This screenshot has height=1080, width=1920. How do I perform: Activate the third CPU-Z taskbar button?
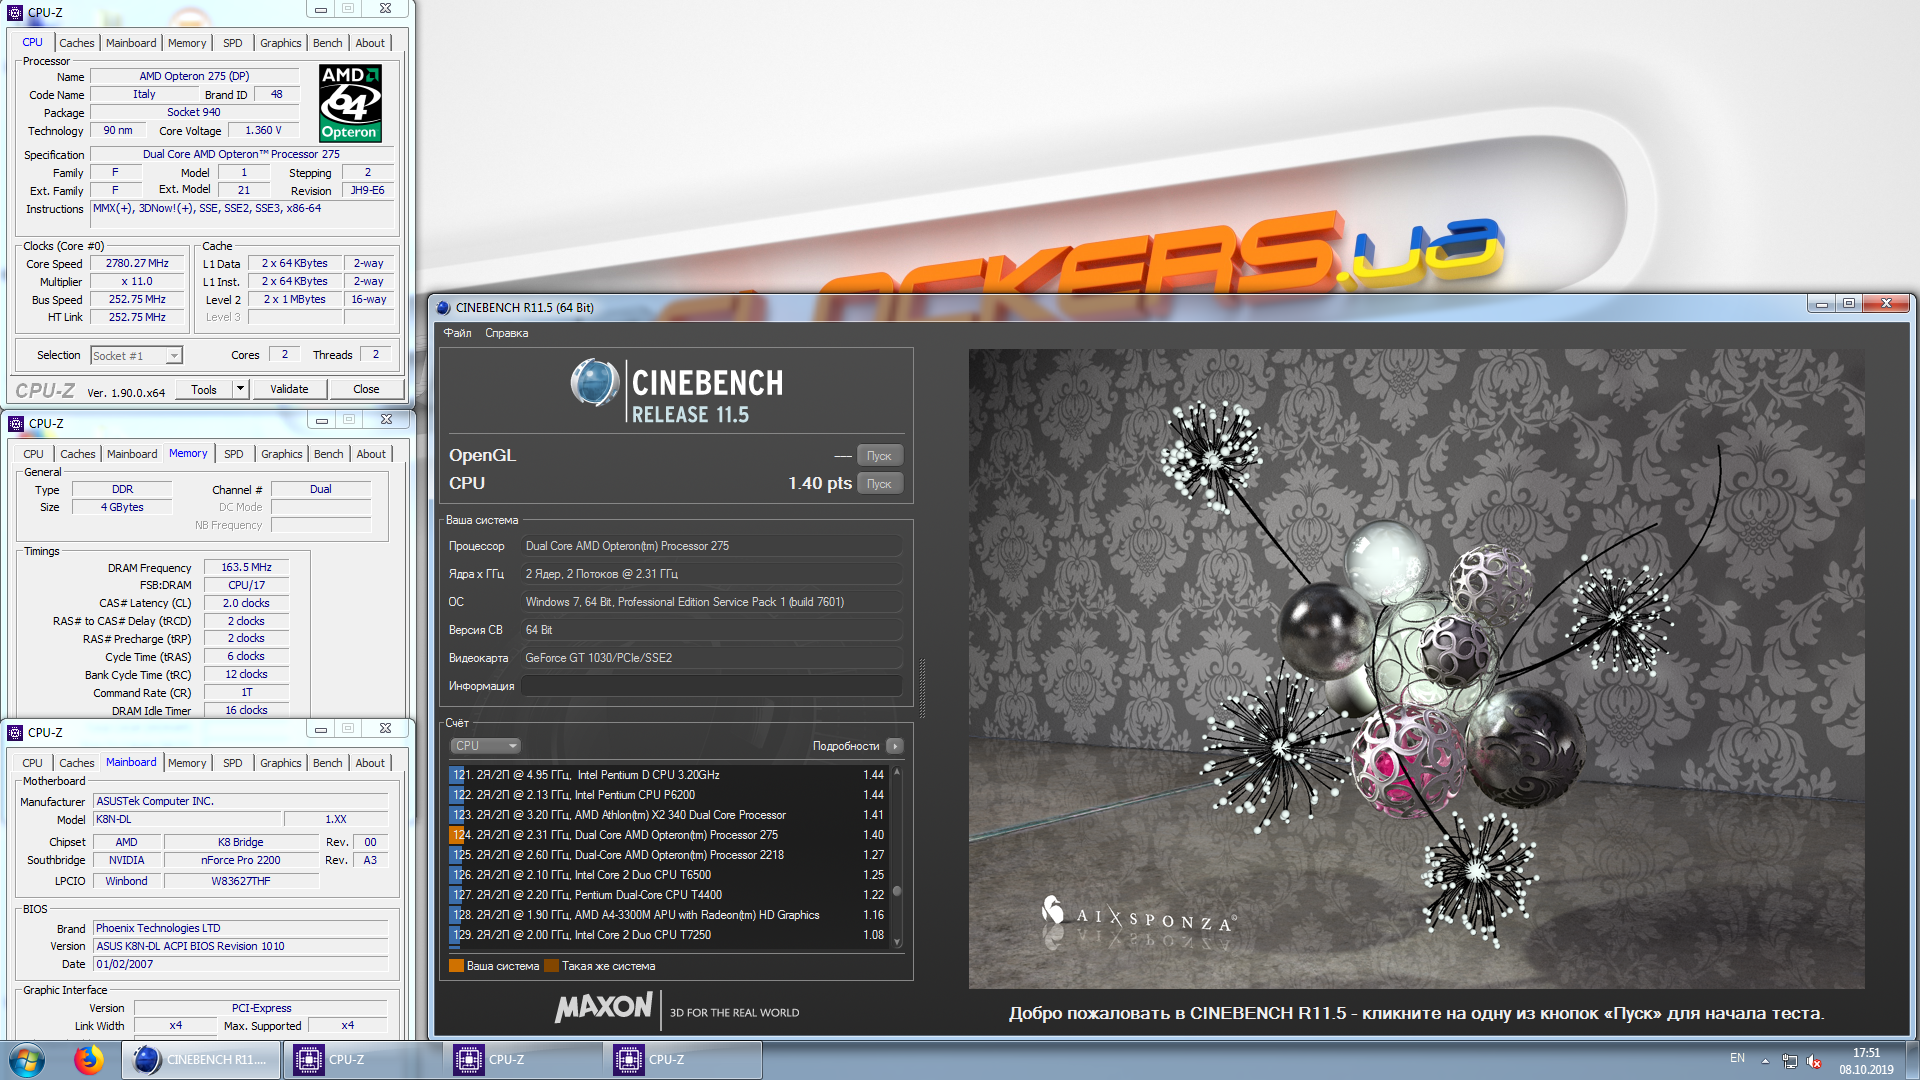pos(682,1060)
